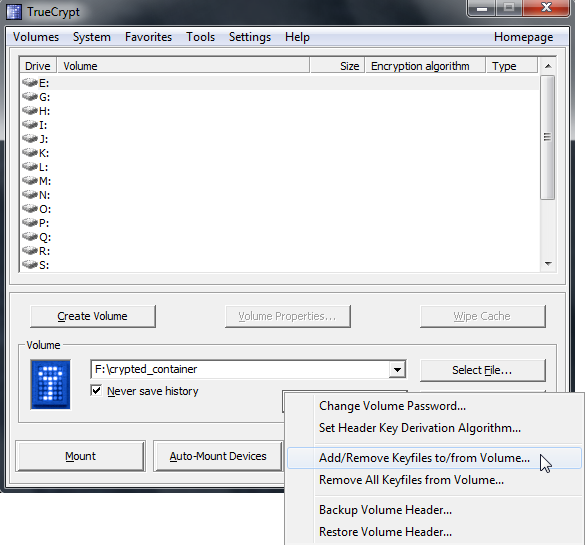
Task: Click the drive list scroll up arrow
Action: coord(548,66)
